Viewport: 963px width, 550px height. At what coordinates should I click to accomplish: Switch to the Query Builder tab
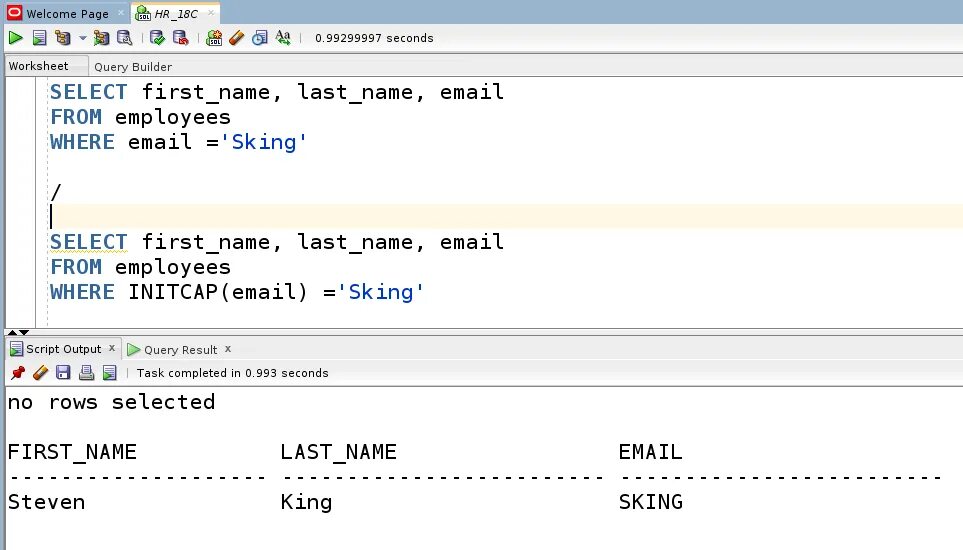[133, 67]
